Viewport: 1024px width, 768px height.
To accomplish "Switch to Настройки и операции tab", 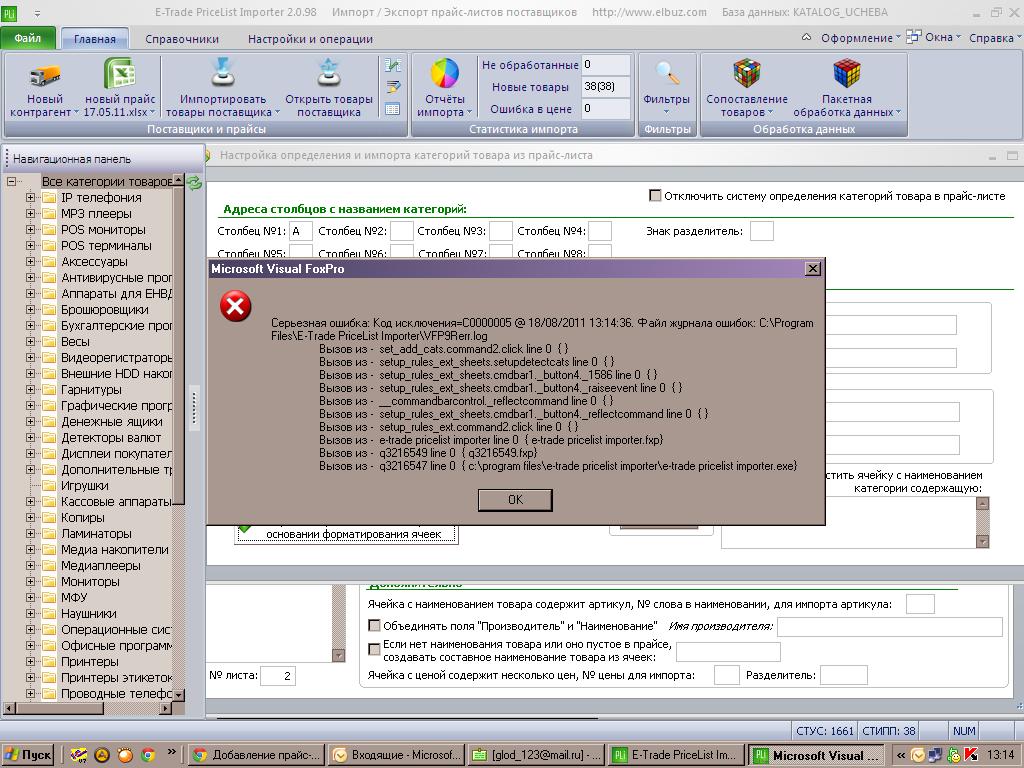I will pos(310,39).
